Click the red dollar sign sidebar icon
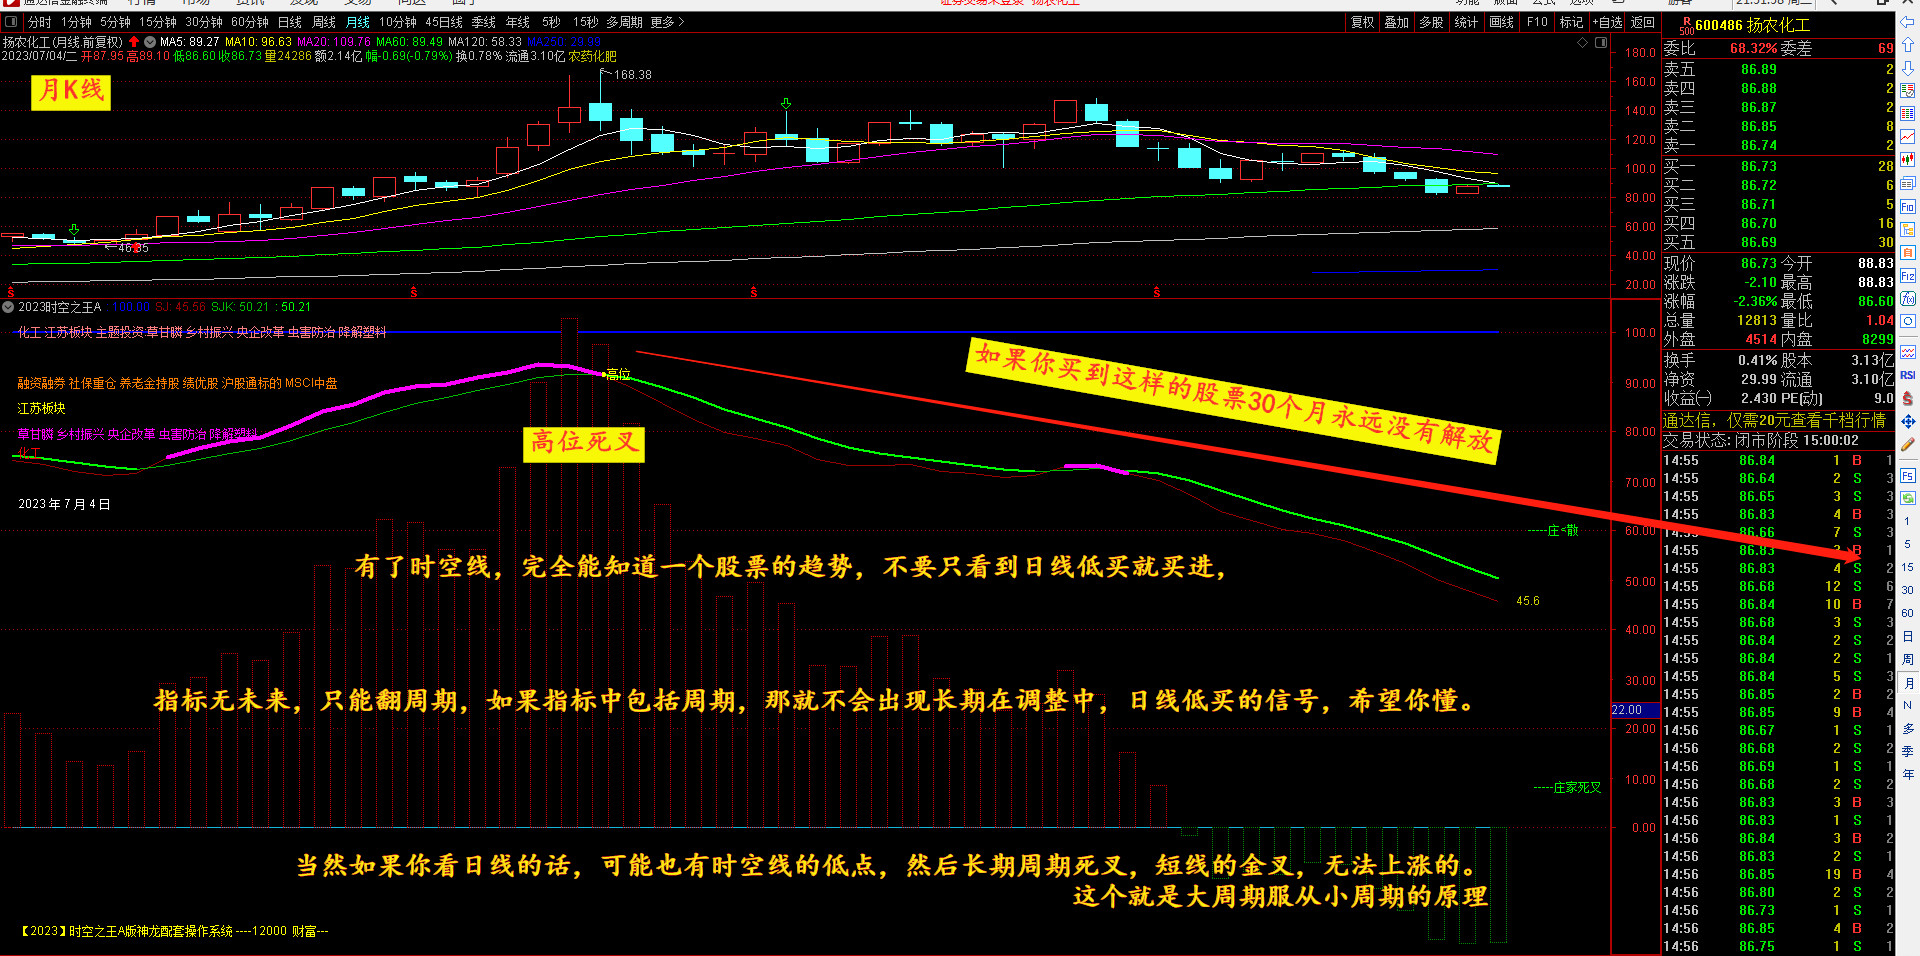 (1908, 398)
